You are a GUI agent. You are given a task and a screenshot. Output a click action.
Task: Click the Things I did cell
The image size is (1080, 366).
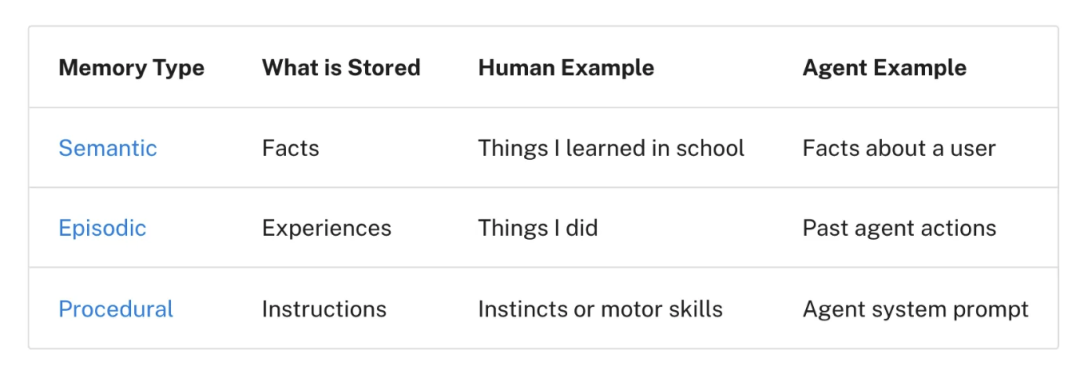[x=538, y=228]
